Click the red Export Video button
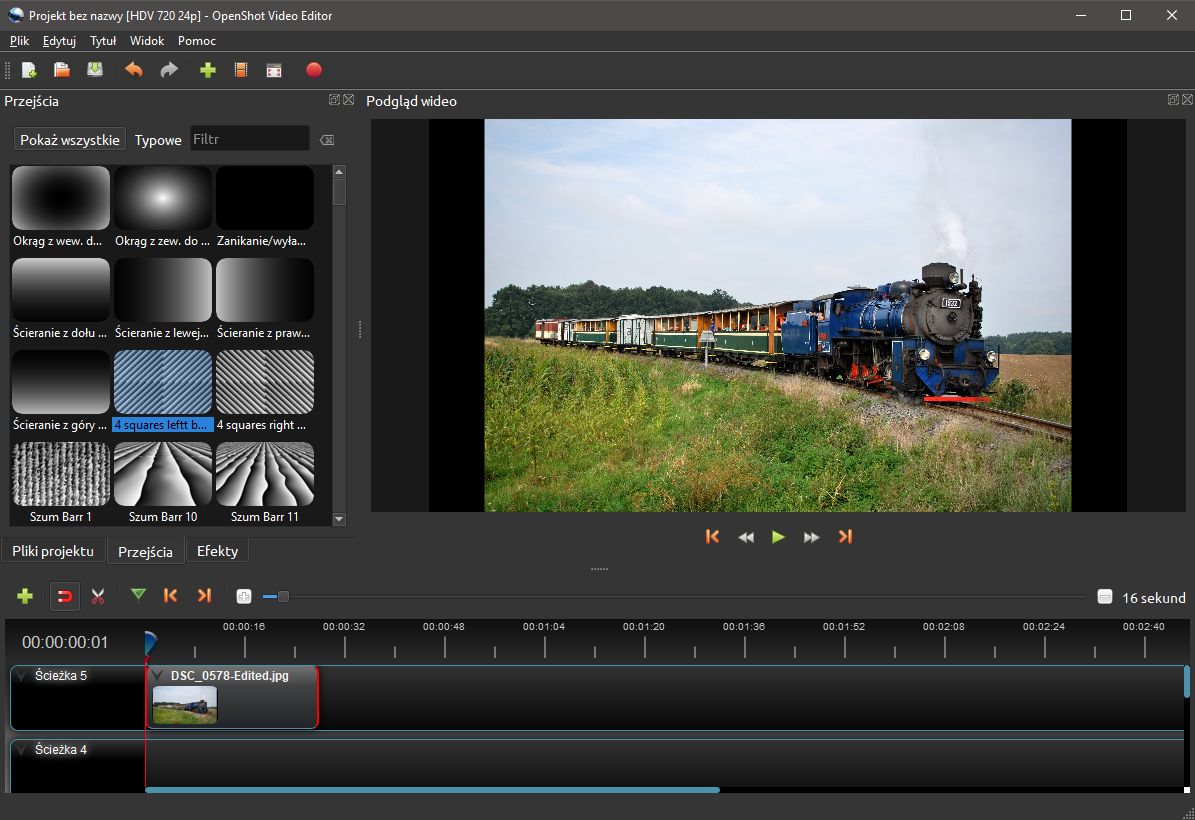 pyautogui.click(x=314, y=70)
